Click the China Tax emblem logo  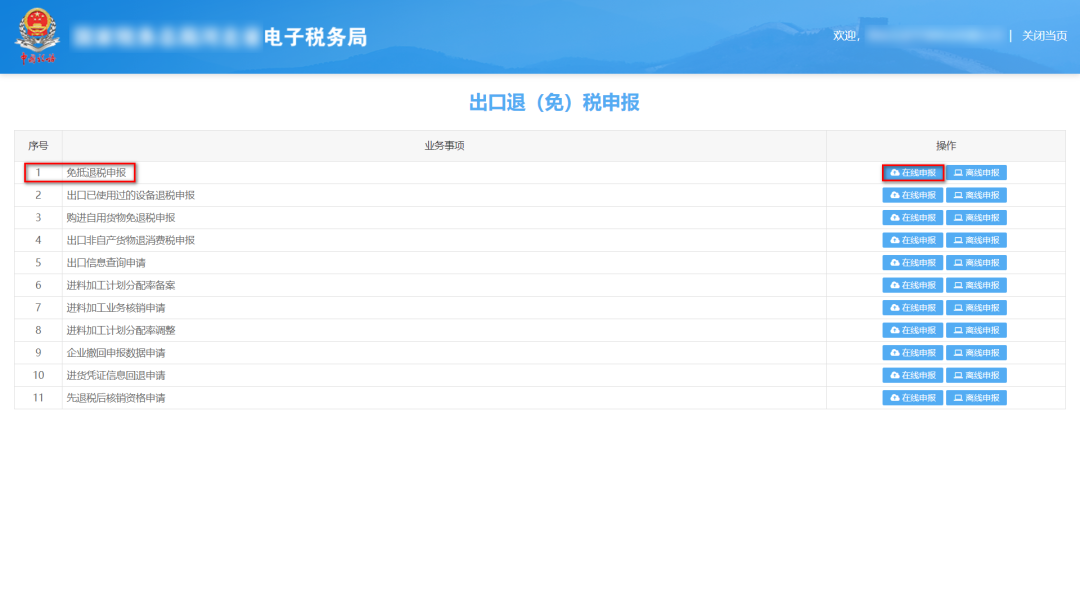[x=37, y=36]
